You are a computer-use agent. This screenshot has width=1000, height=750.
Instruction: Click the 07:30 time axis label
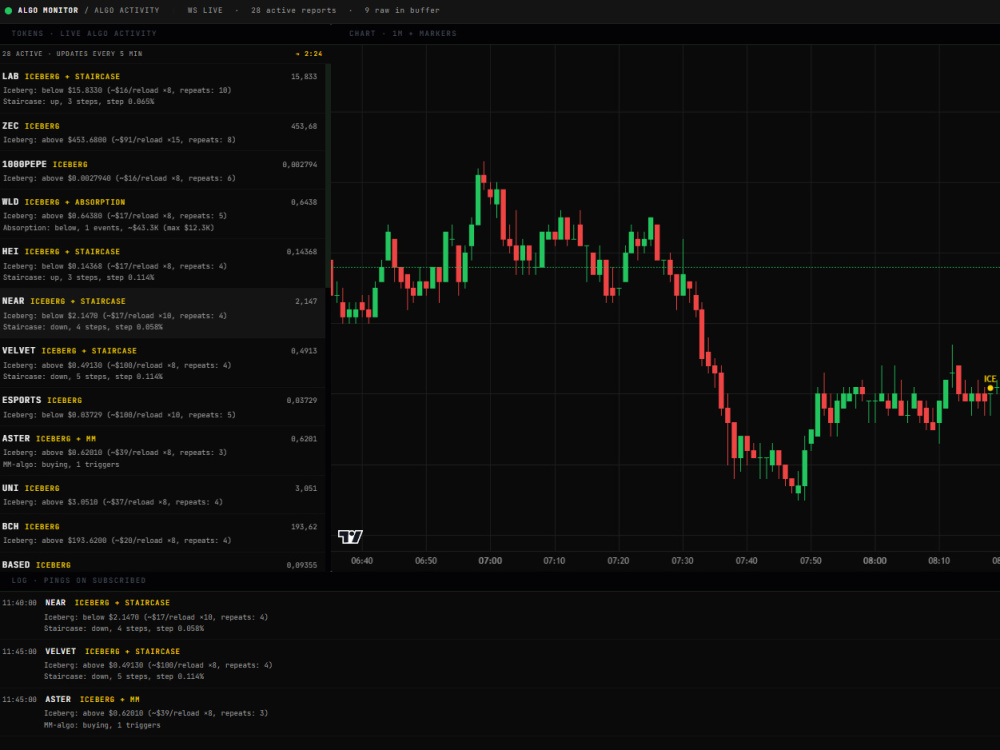[x=682, y=561]
